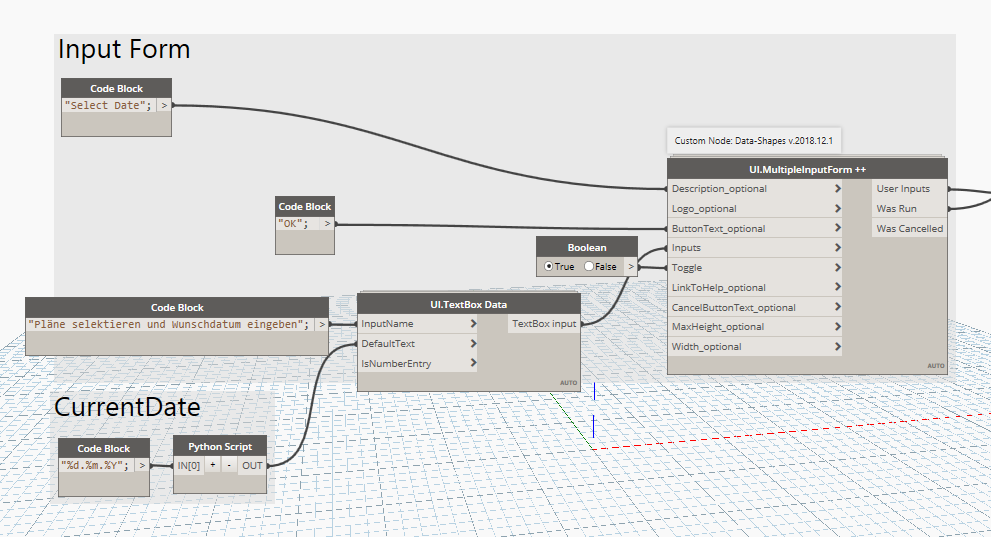991x537 pixels.
Task: Click the TextBox input output port
Action: 543,324
